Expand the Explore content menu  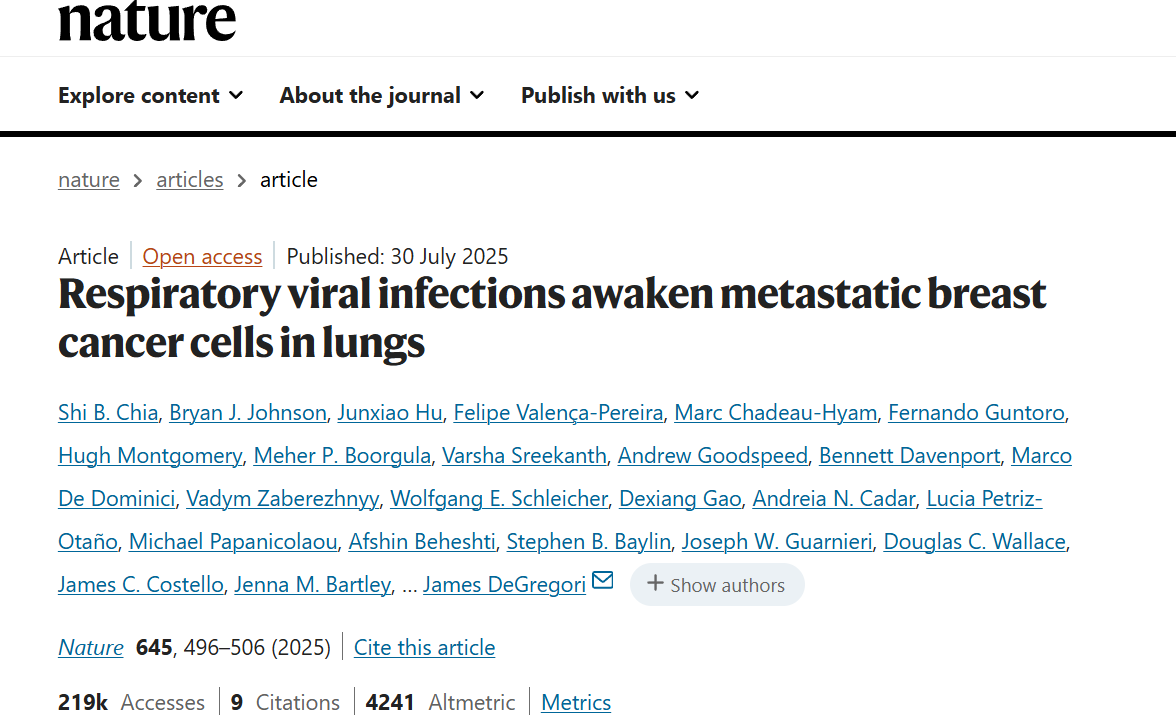pyautogui.click(x=150, y=95)
